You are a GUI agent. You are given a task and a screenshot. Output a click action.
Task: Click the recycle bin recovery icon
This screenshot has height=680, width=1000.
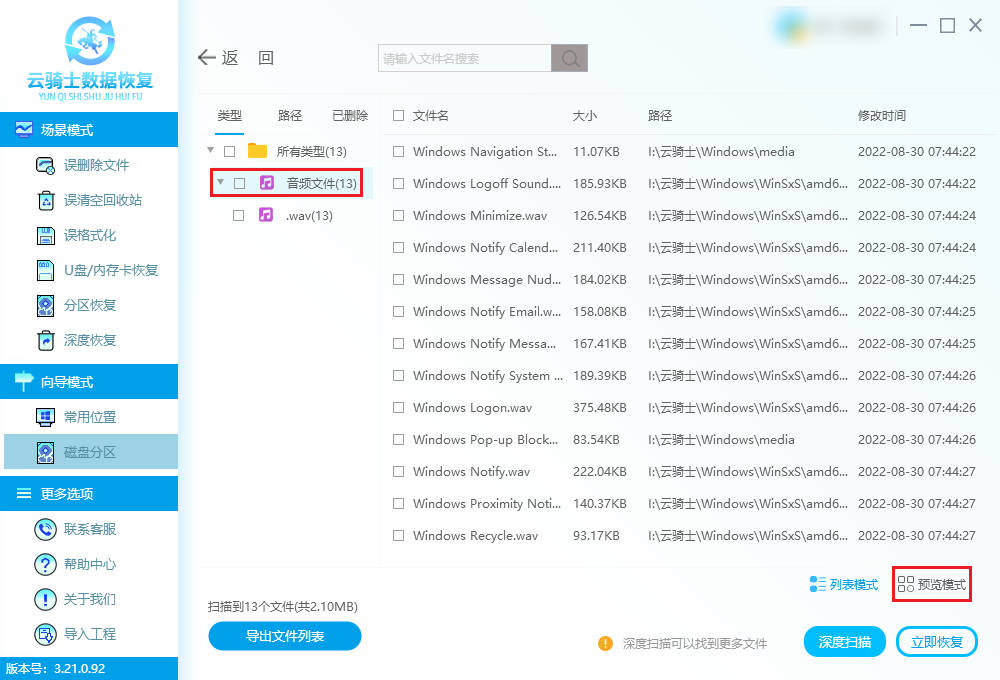(45, 200)
